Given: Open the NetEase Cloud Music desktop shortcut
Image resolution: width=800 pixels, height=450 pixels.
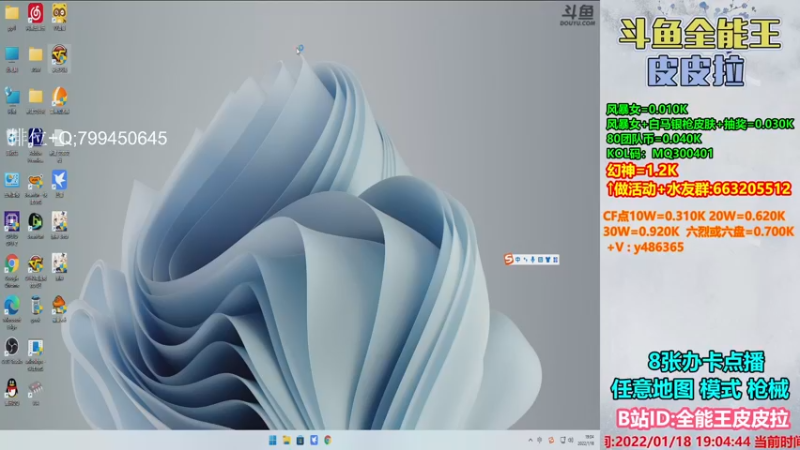Looking at the screenshot, I should coord(35,15).
